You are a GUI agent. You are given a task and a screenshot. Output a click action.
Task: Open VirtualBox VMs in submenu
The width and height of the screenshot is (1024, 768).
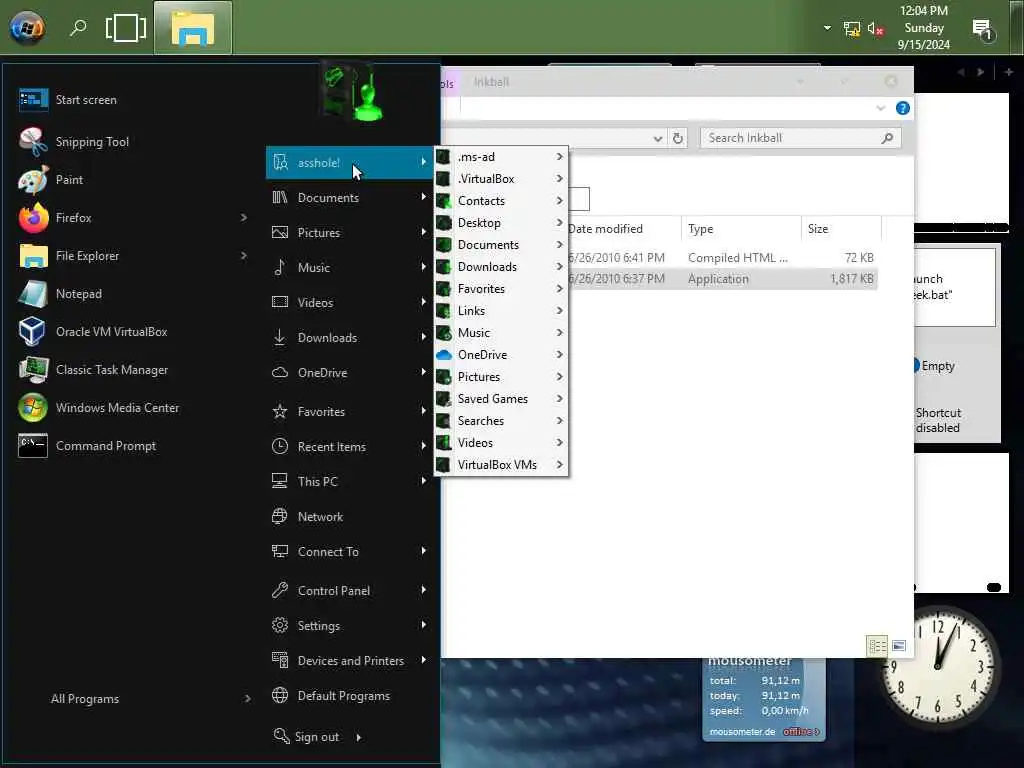501,465
